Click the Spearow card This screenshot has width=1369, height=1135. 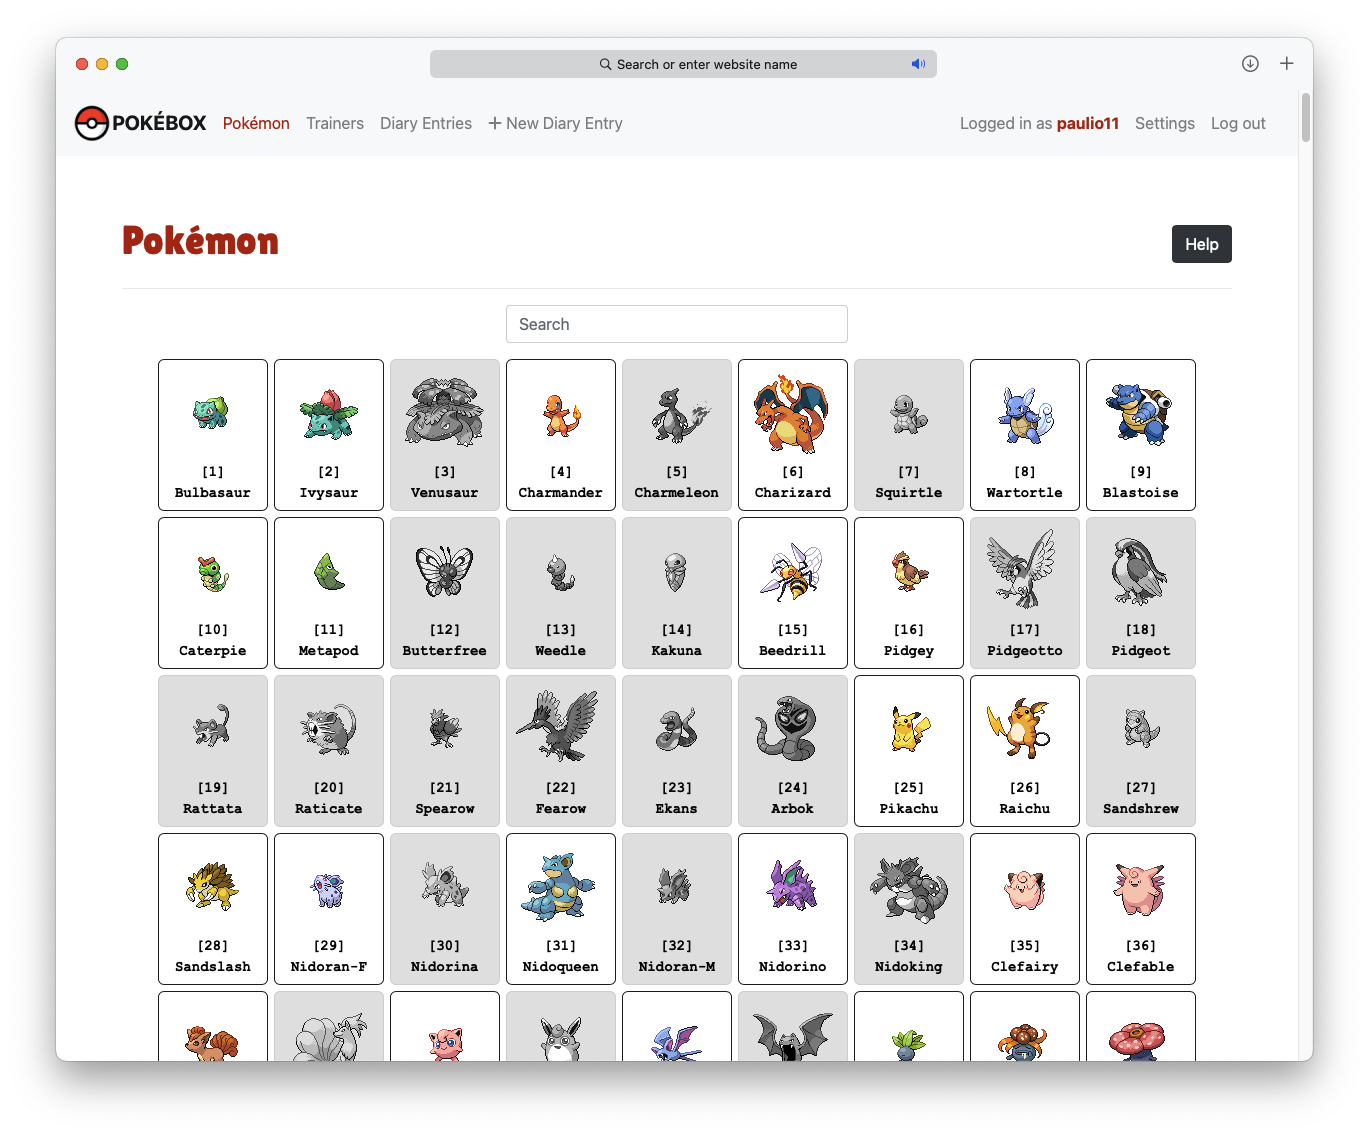point(445,751)
